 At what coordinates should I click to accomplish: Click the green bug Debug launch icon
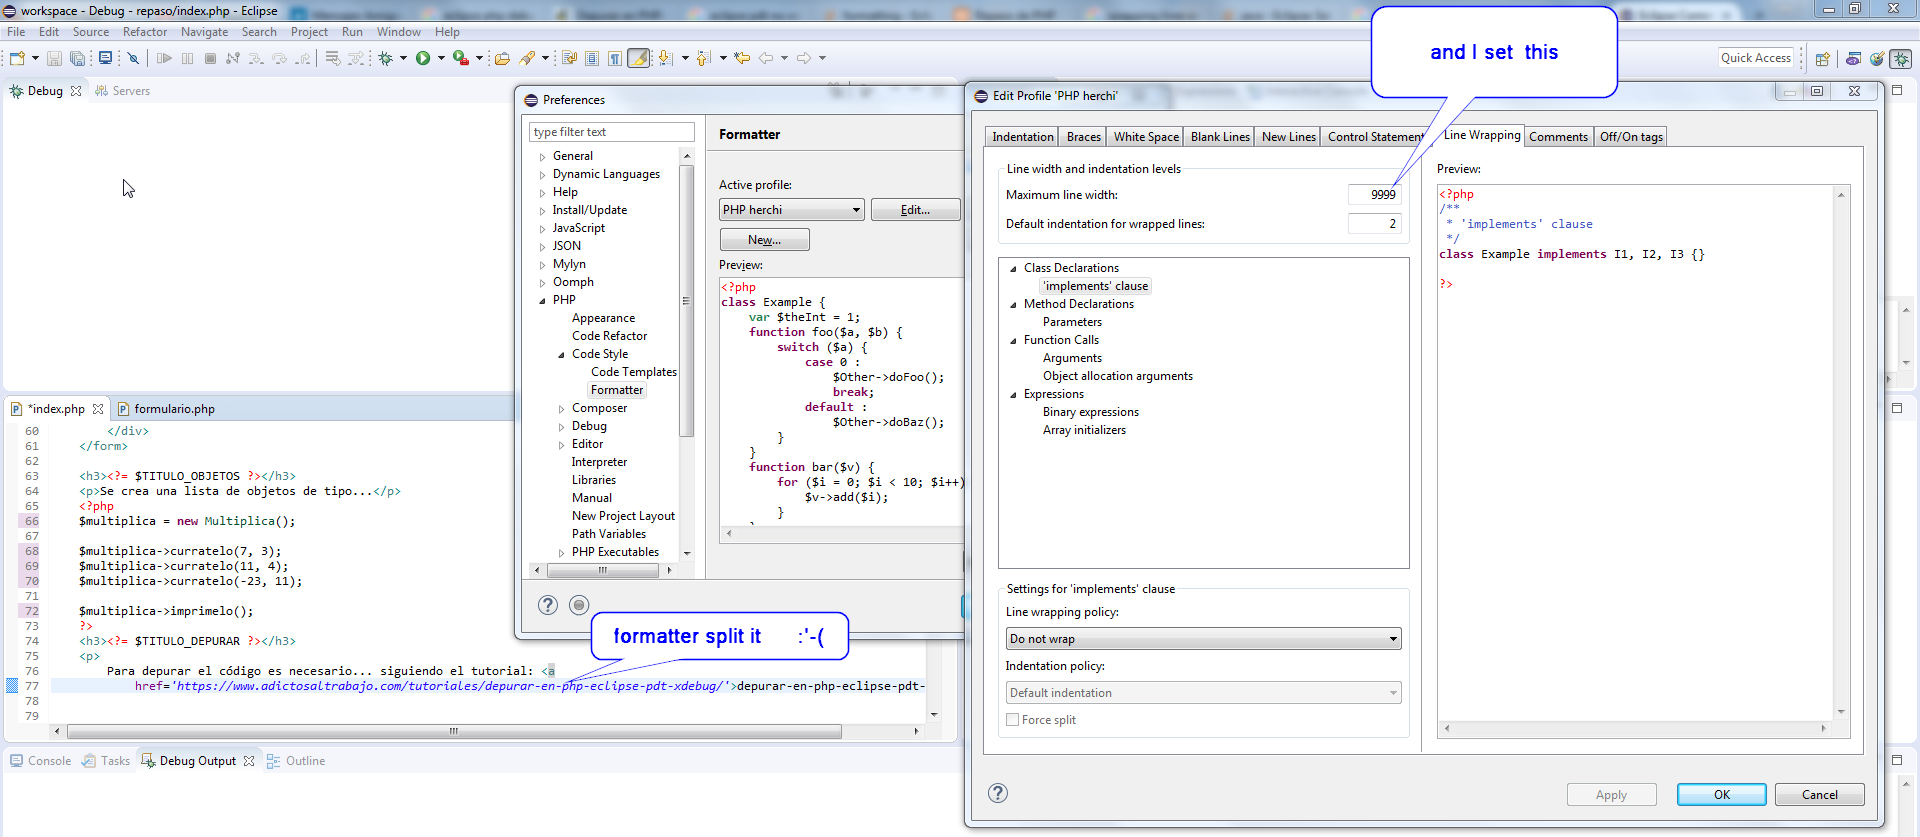click(x=386, y=58)
